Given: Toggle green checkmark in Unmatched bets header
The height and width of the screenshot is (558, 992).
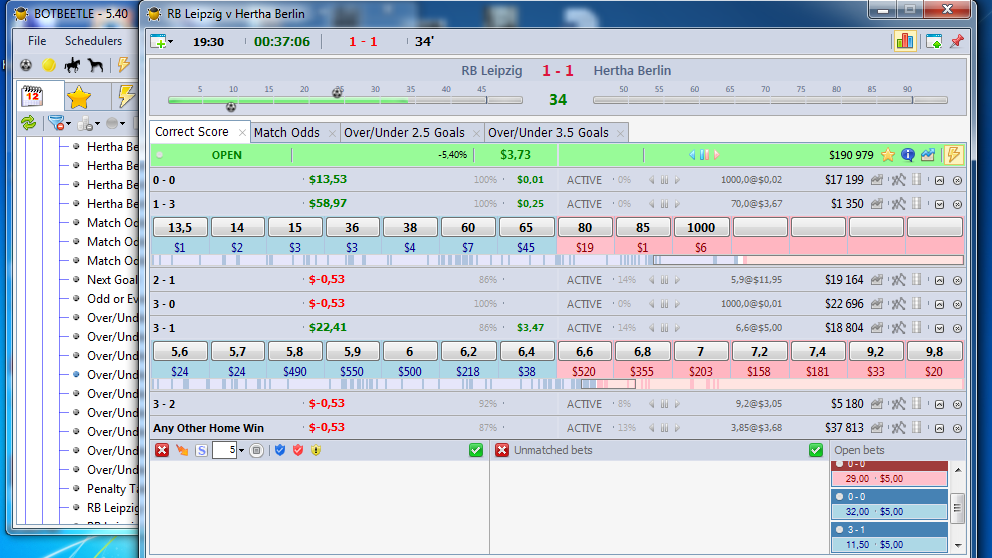Looking at the screenshot, I should click(815, 450).
